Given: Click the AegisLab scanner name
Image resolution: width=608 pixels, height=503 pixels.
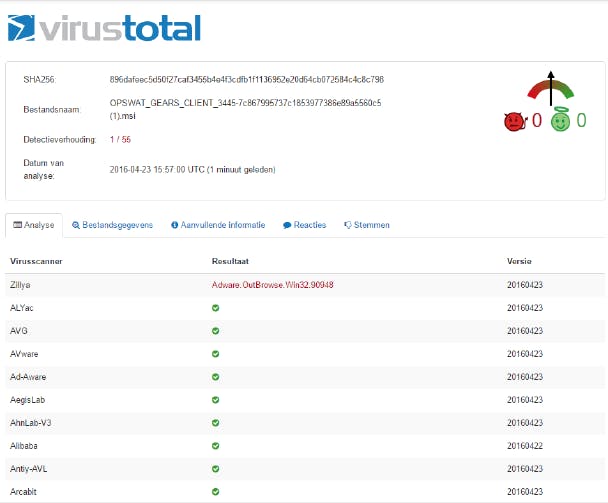Looking at the screenshot, I should (x=28, y=400).
